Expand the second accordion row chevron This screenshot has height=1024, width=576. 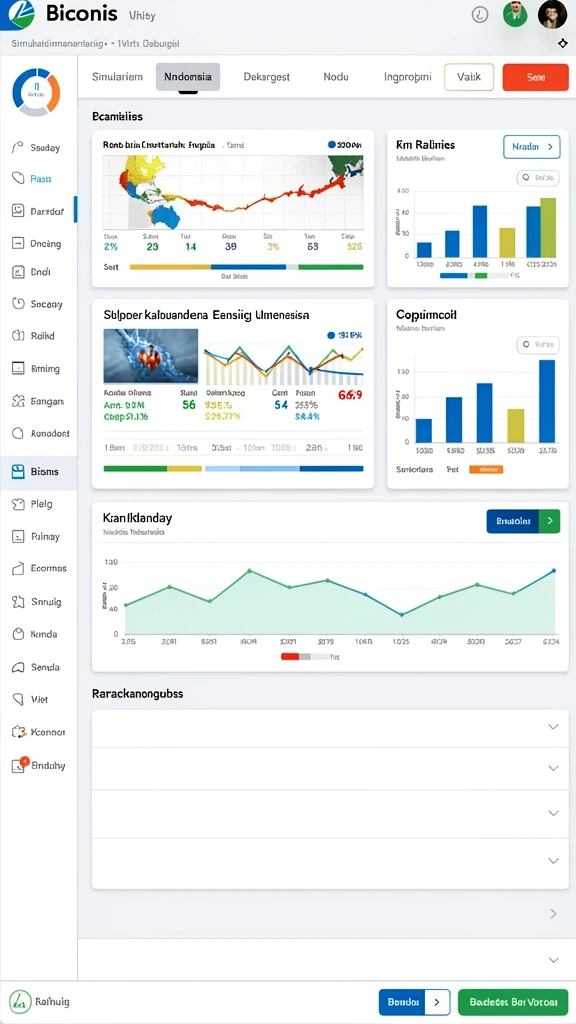(554, 768)
